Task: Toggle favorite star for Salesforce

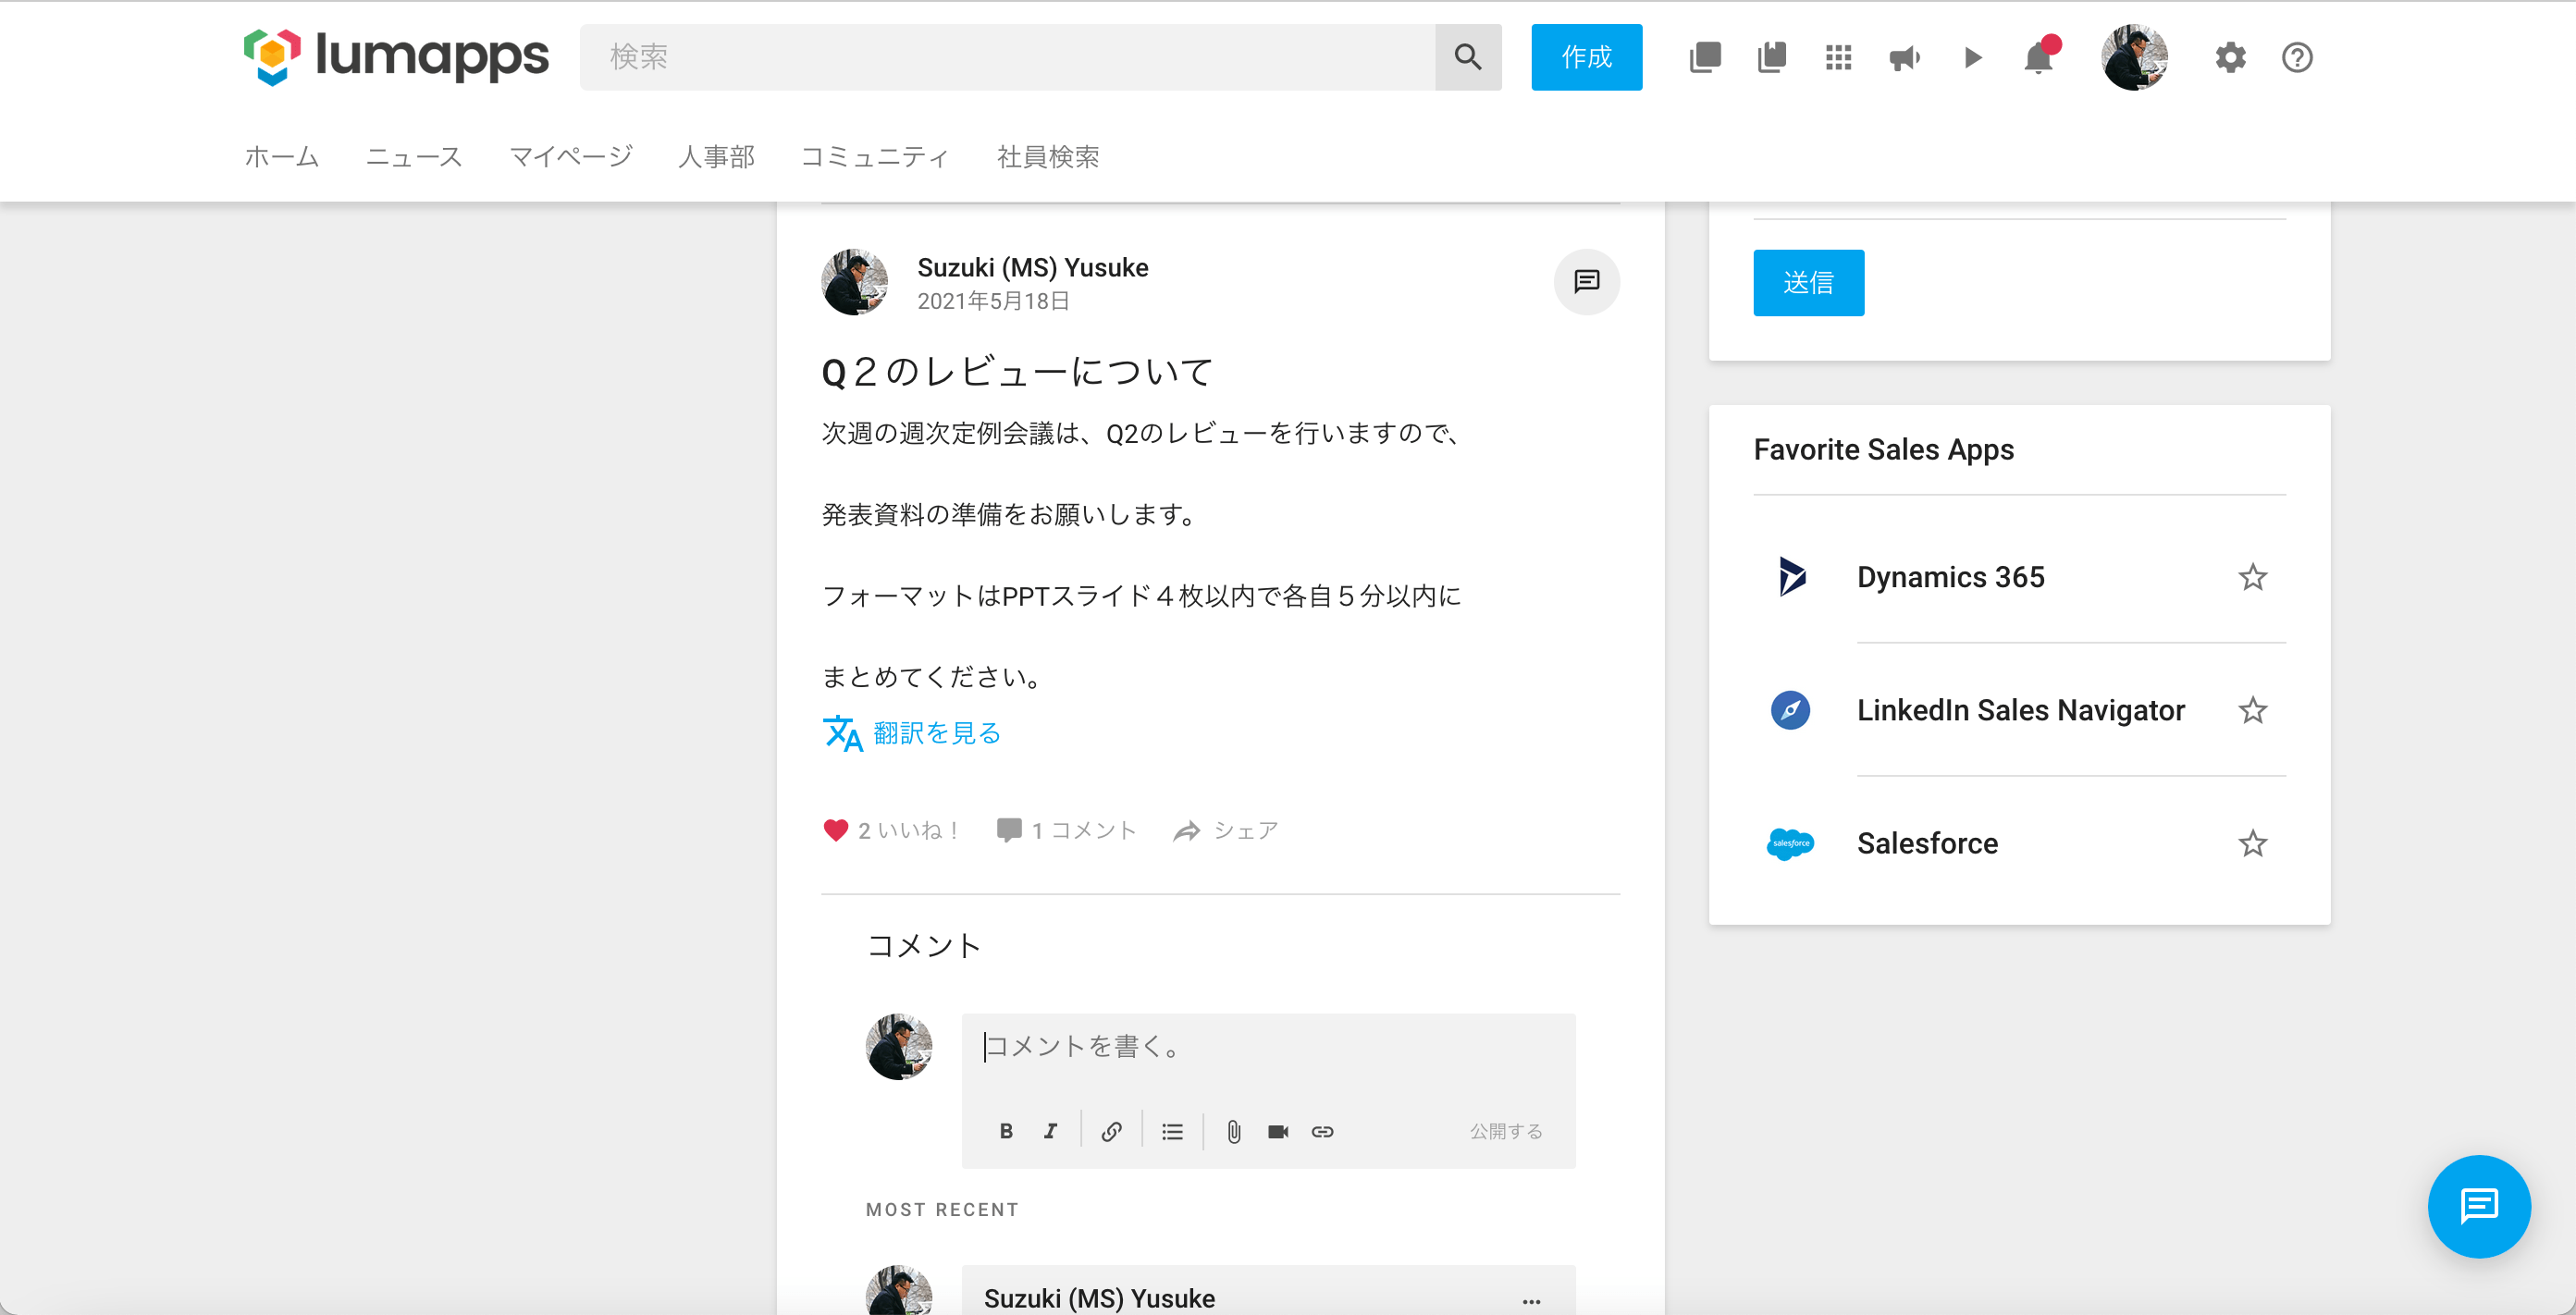Action: point(2252,844)
